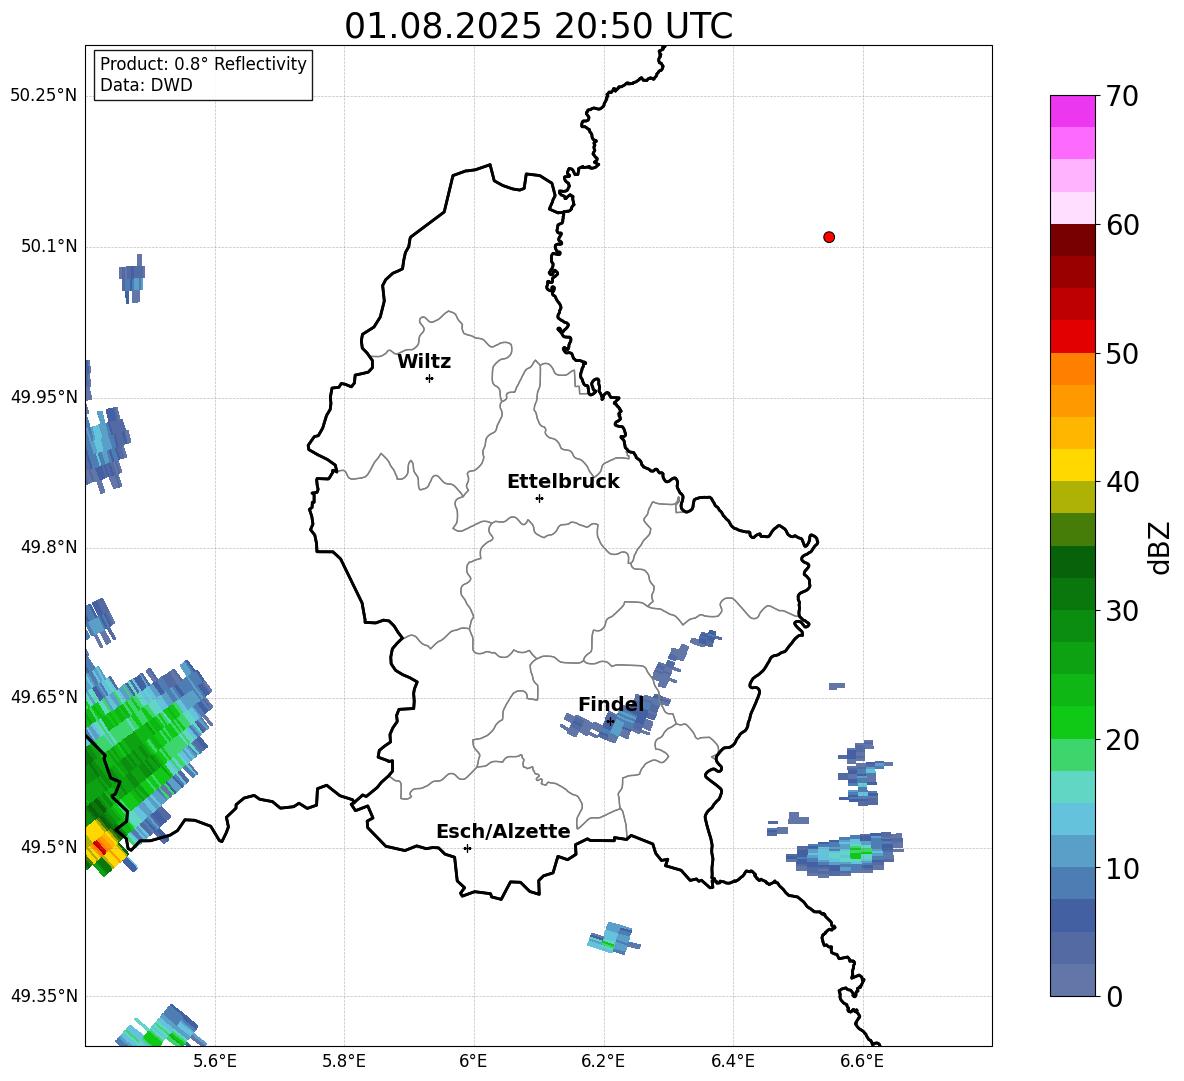Image resolution: width=1184 pixels, height=1081 pixels.
Task: Click the bright green colorbar segment near 20
Action: click(1073, 722)
